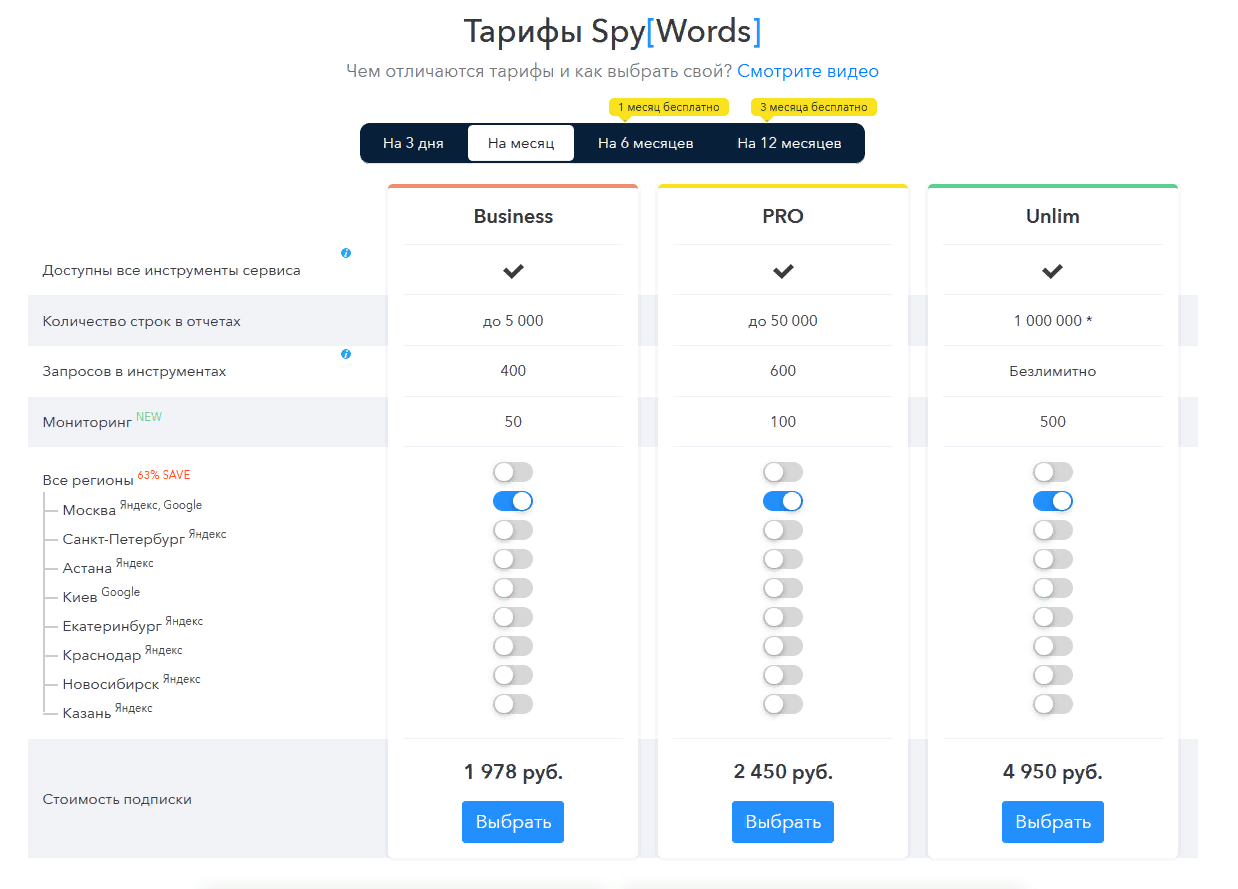Viewport: 1238px width, 889px height.
Task: Enable Все регионы toggle in PRO column
Action: (x=783, y=472)
